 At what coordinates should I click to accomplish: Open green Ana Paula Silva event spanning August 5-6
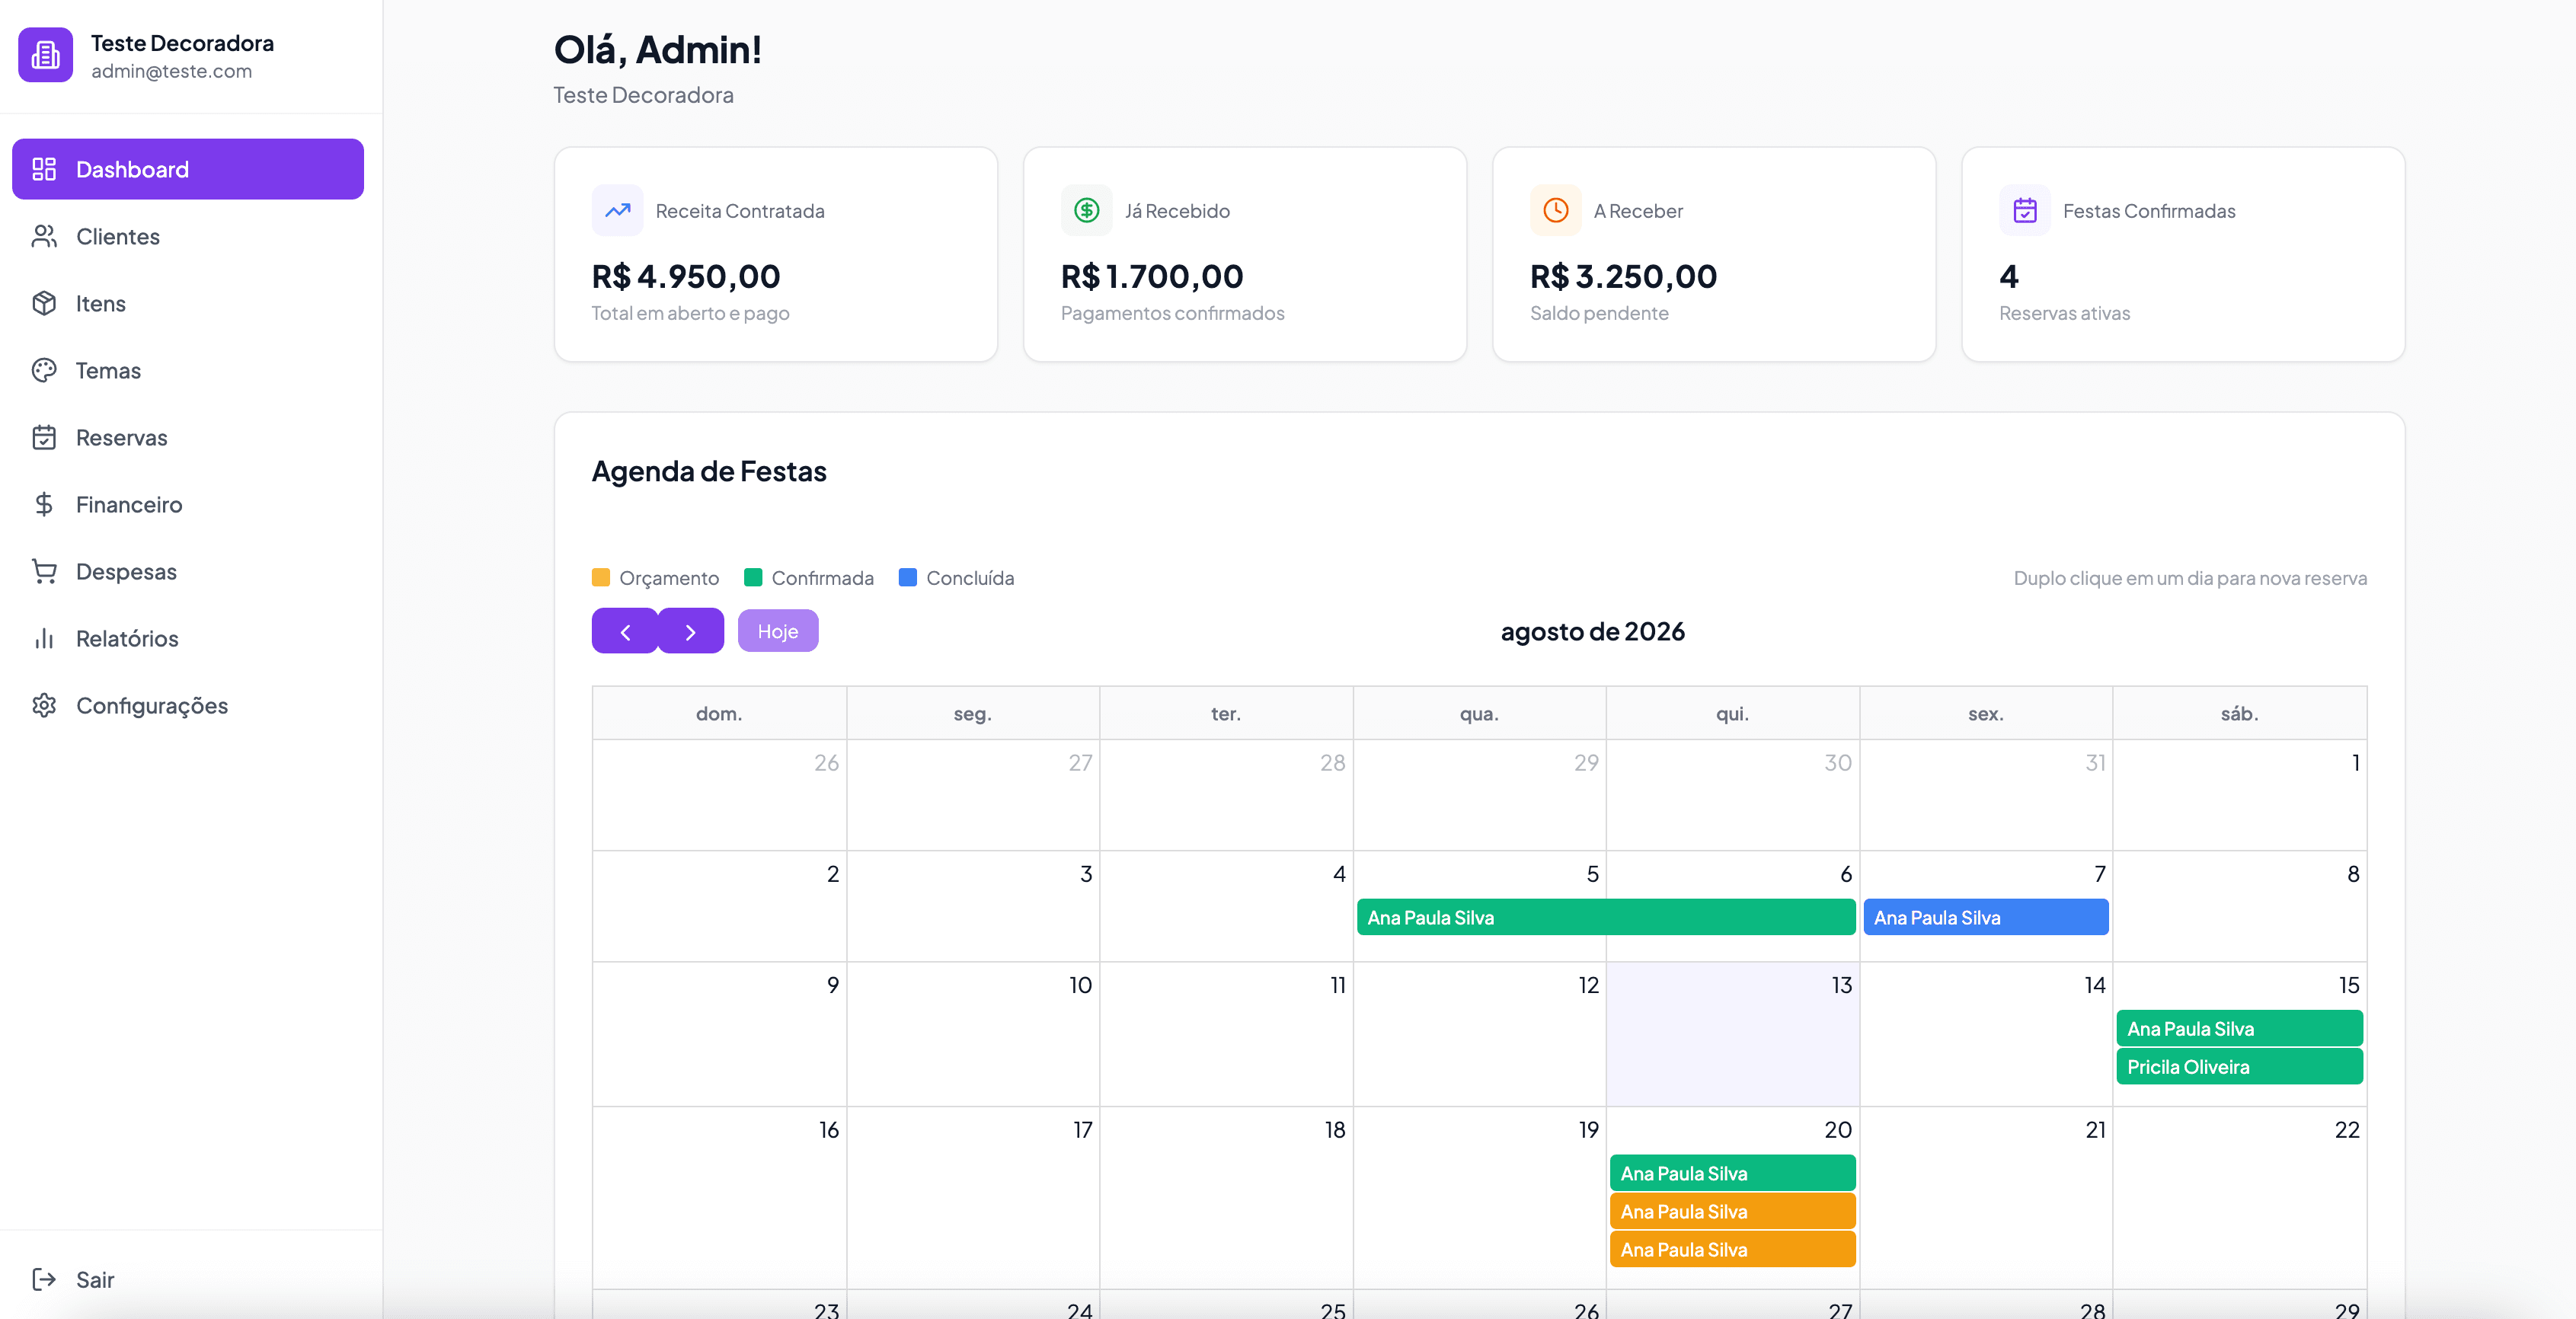coord(1606,917)
